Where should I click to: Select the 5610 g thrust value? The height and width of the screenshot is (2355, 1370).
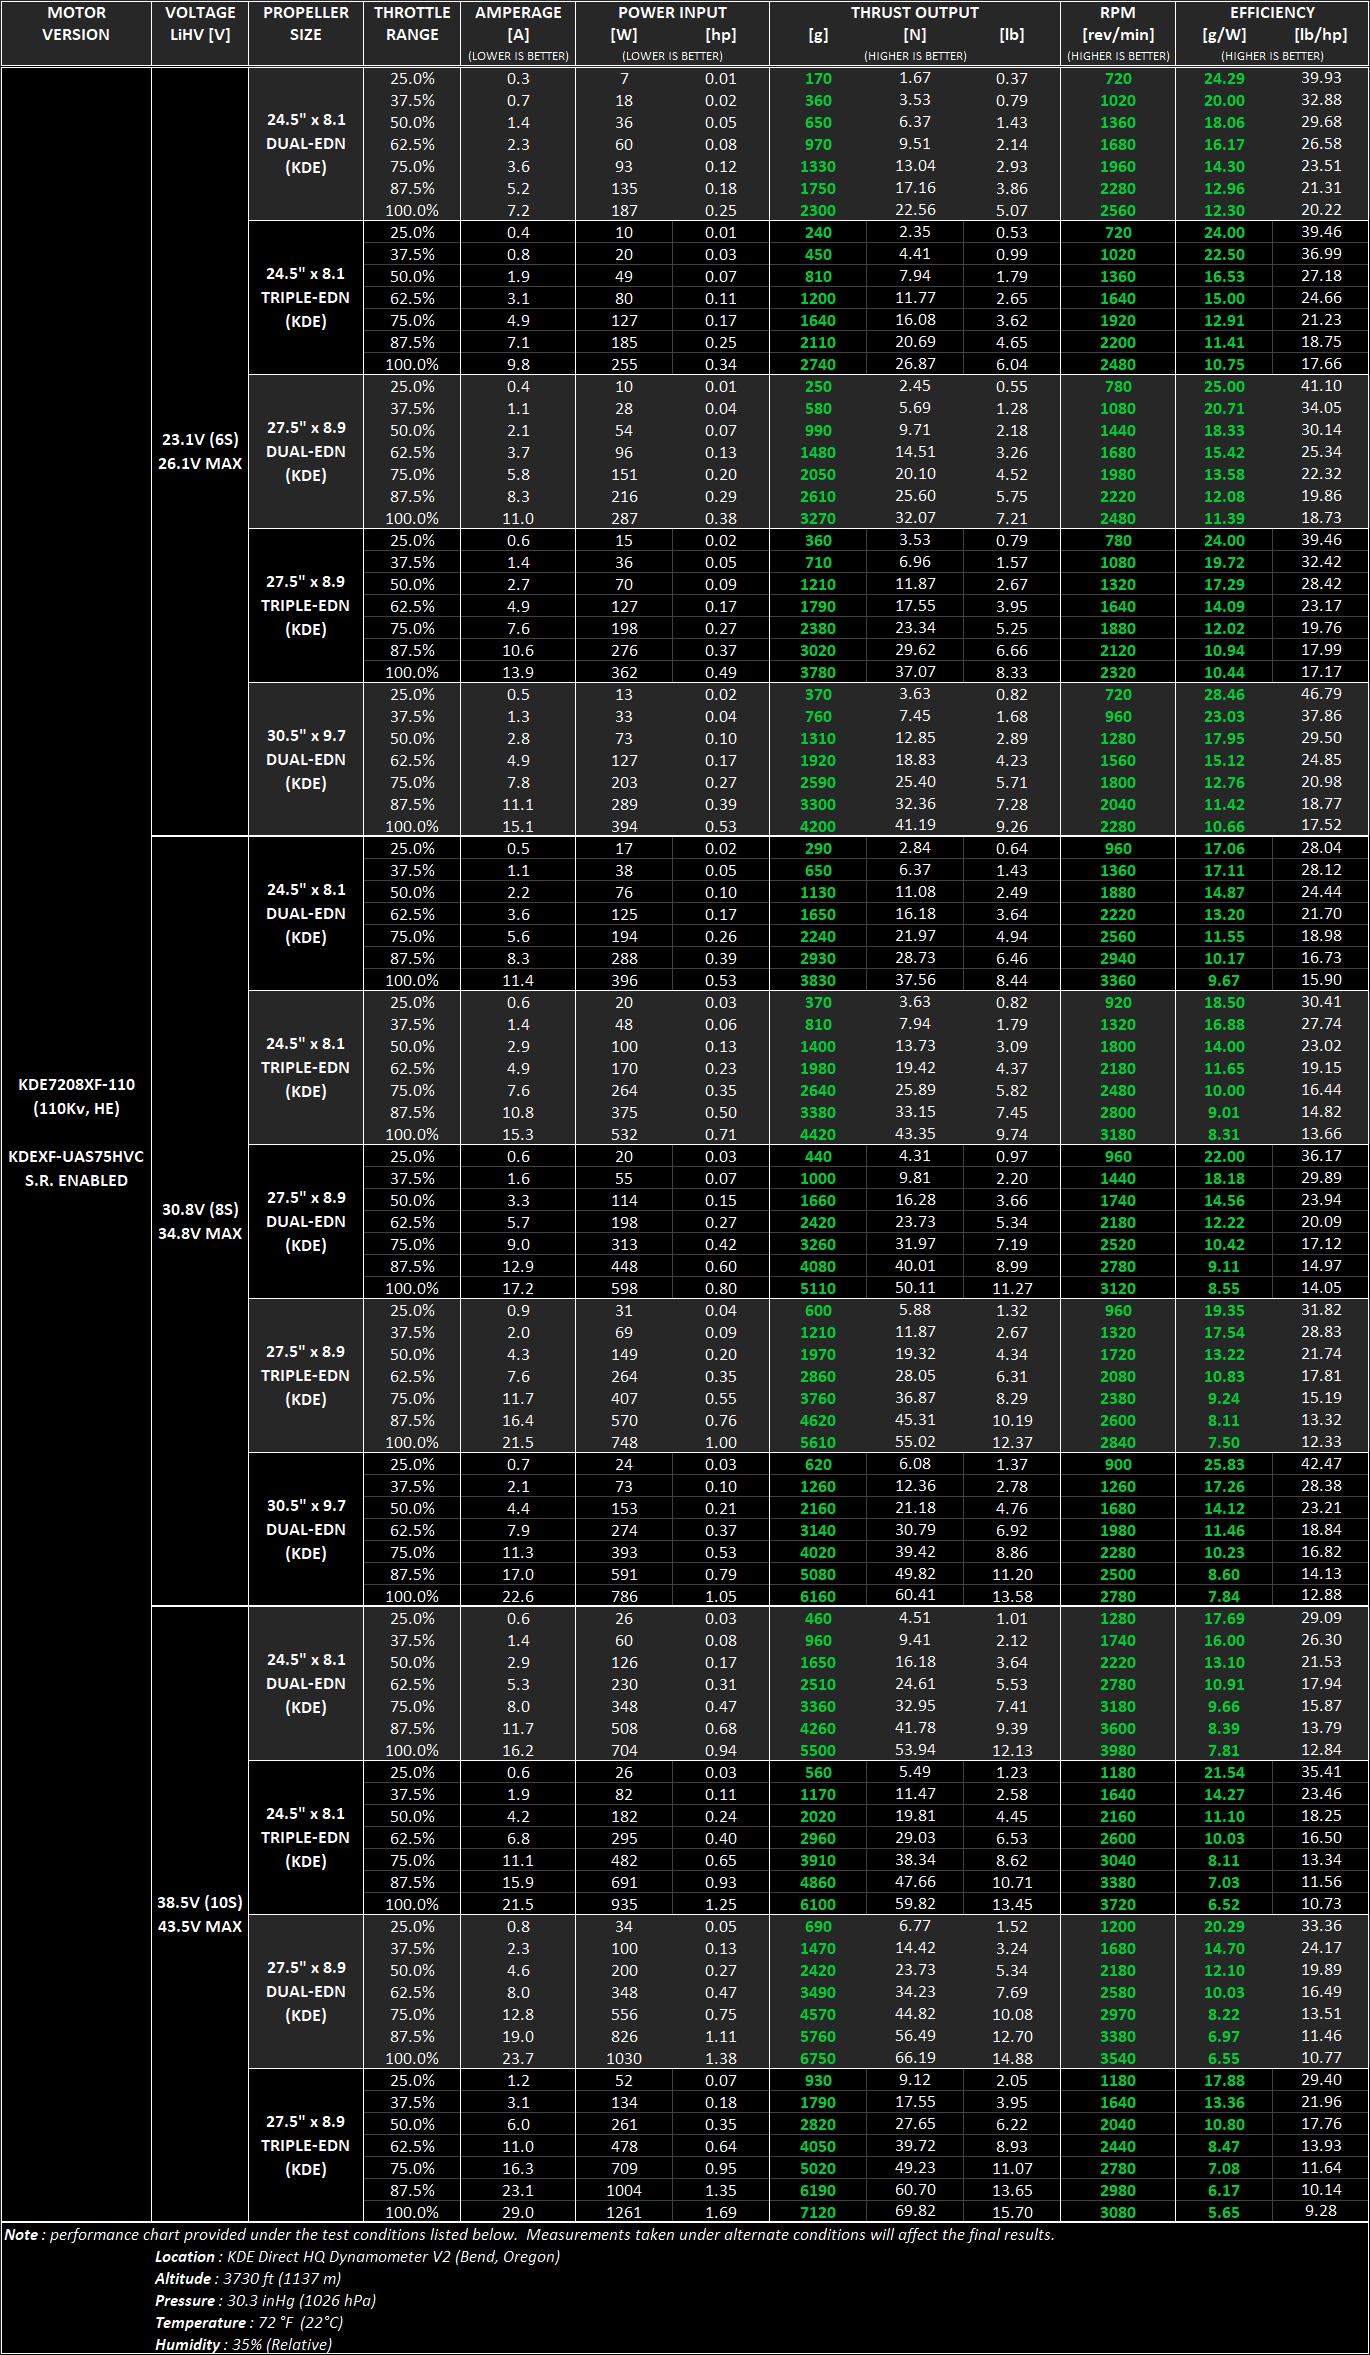[818, 1442]
